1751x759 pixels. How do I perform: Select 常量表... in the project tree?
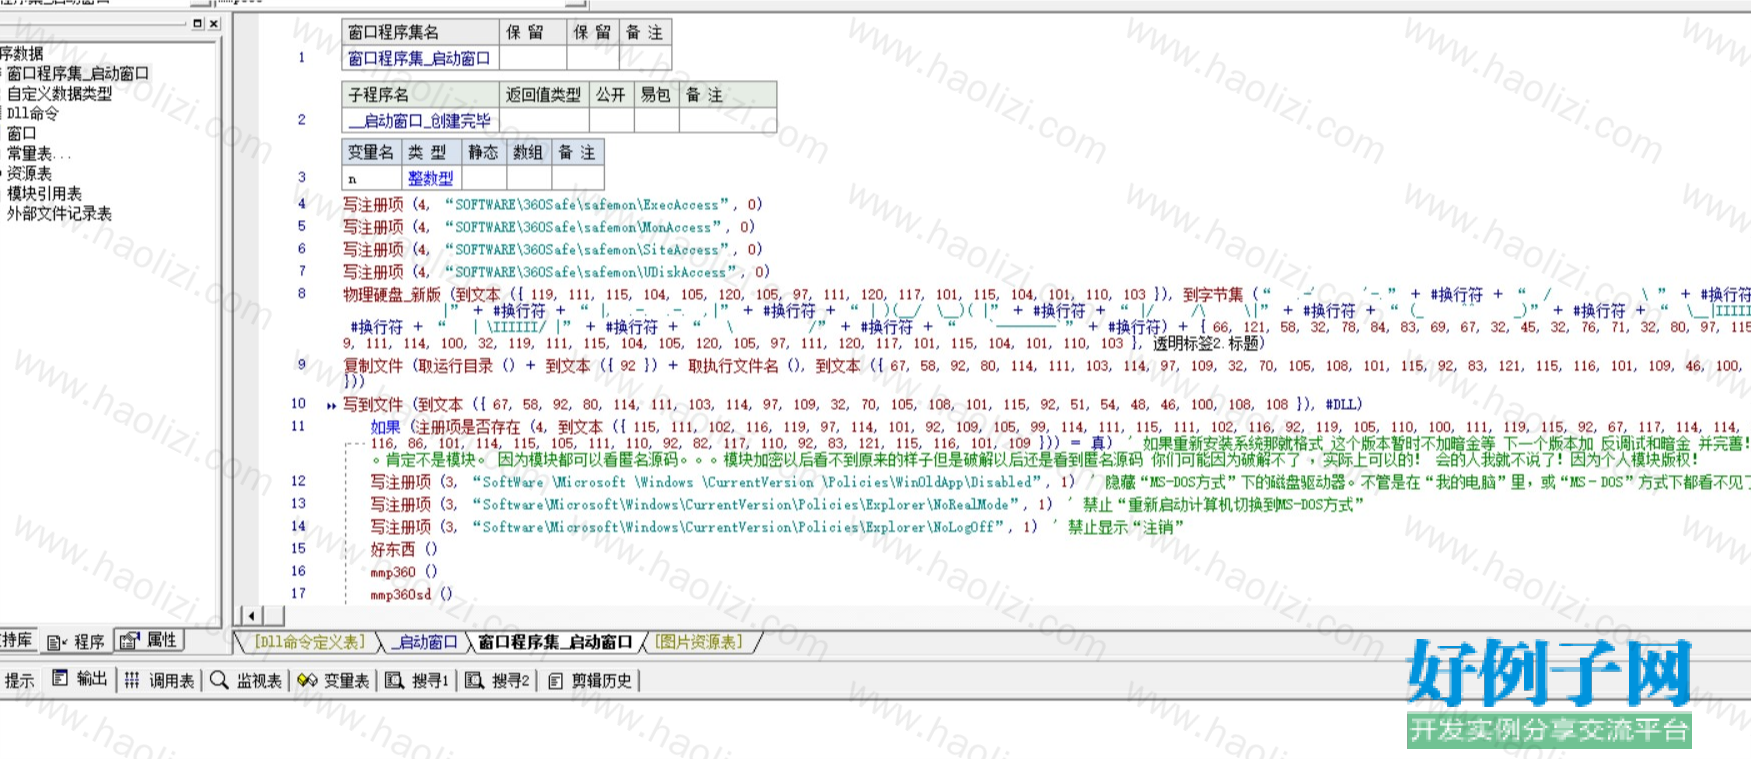click(x=39, y=153)
